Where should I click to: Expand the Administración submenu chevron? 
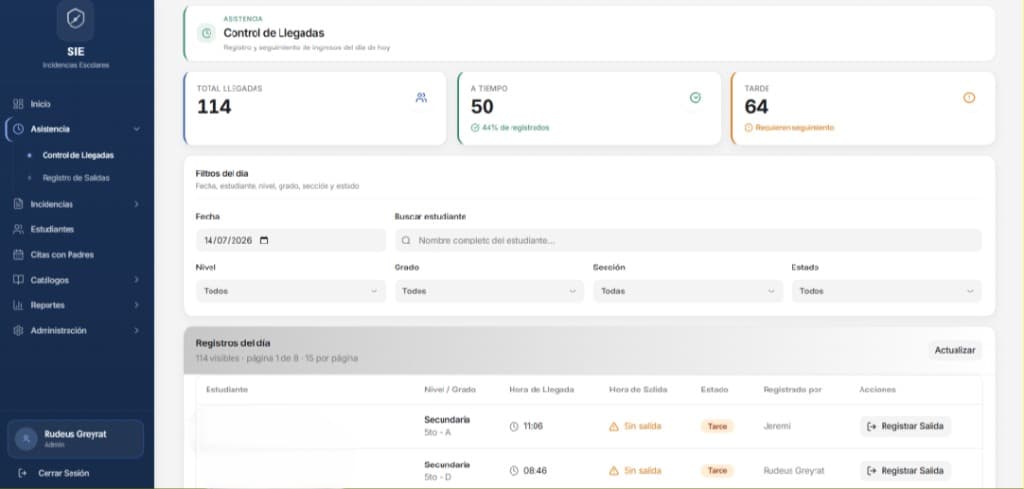[136, 330]
